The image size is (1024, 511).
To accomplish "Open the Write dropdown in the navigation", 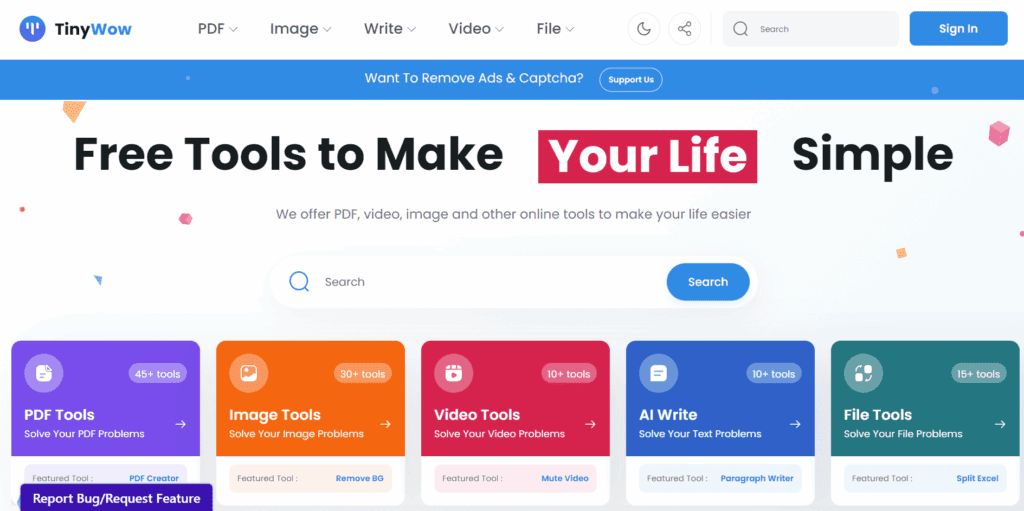I will [x=390, y=29].
